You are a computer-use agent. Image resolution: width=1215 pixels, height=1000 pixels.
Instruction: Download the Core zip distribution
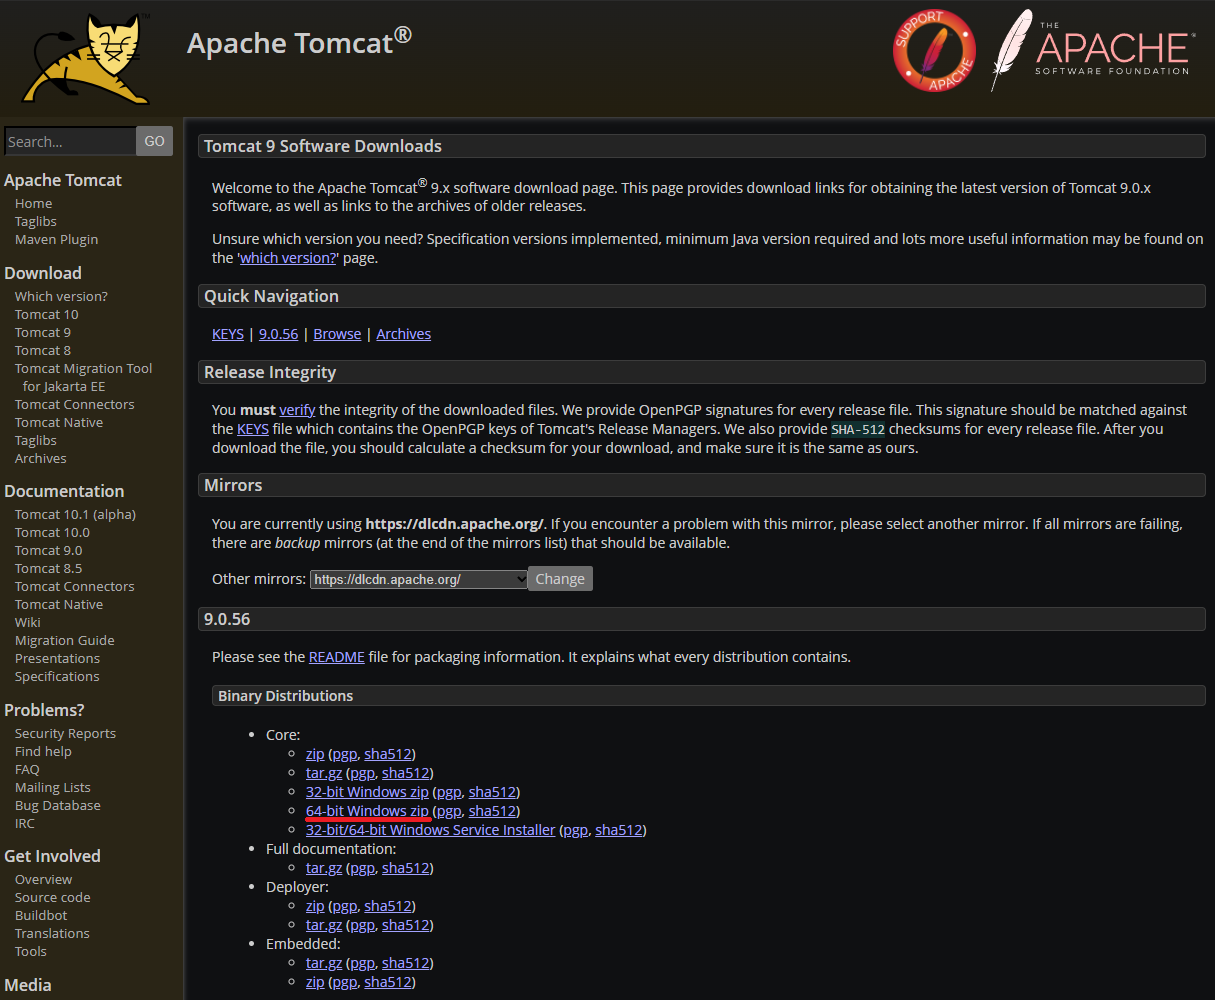point(315,754)
